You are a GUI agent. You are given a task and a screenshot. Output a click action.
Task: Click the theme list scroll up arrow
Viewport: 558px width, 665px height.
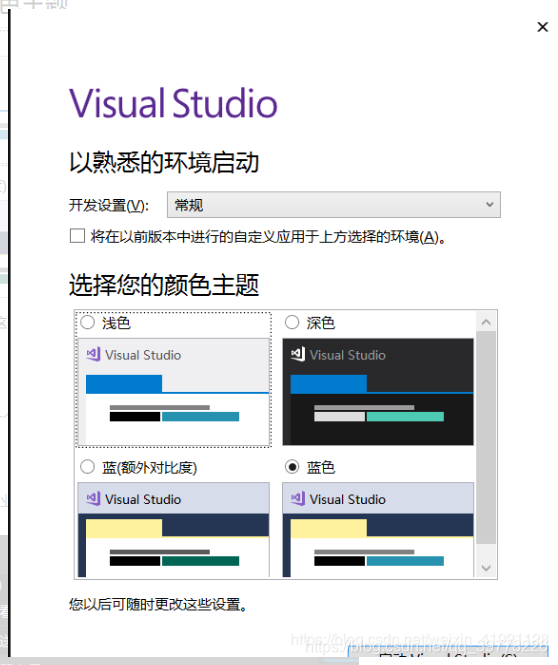tap(486, 322)
